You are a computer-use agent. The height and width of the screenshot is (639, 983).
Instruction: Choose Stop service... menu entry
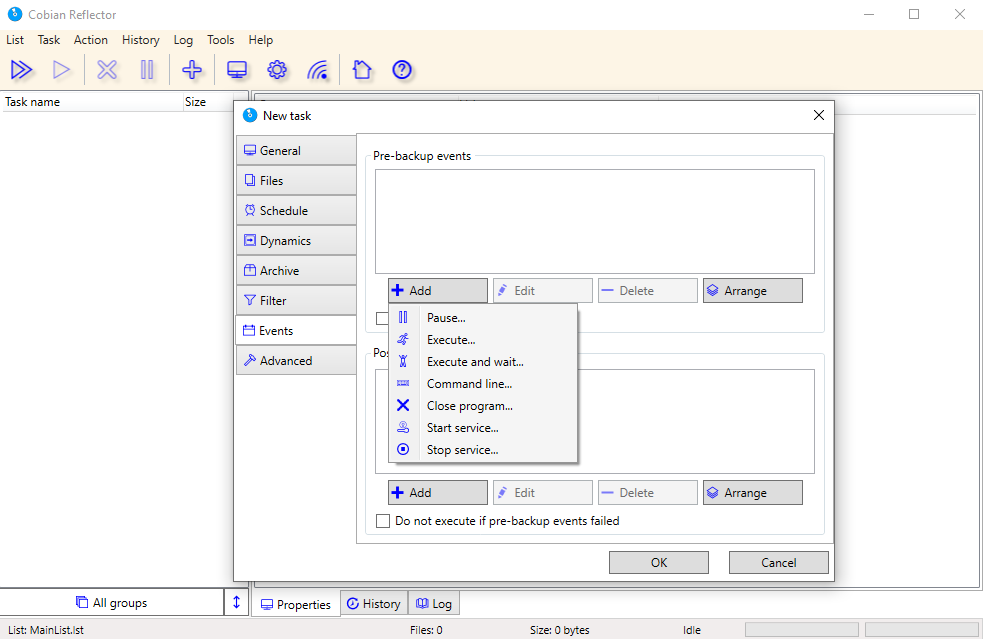tap(483, 450)
